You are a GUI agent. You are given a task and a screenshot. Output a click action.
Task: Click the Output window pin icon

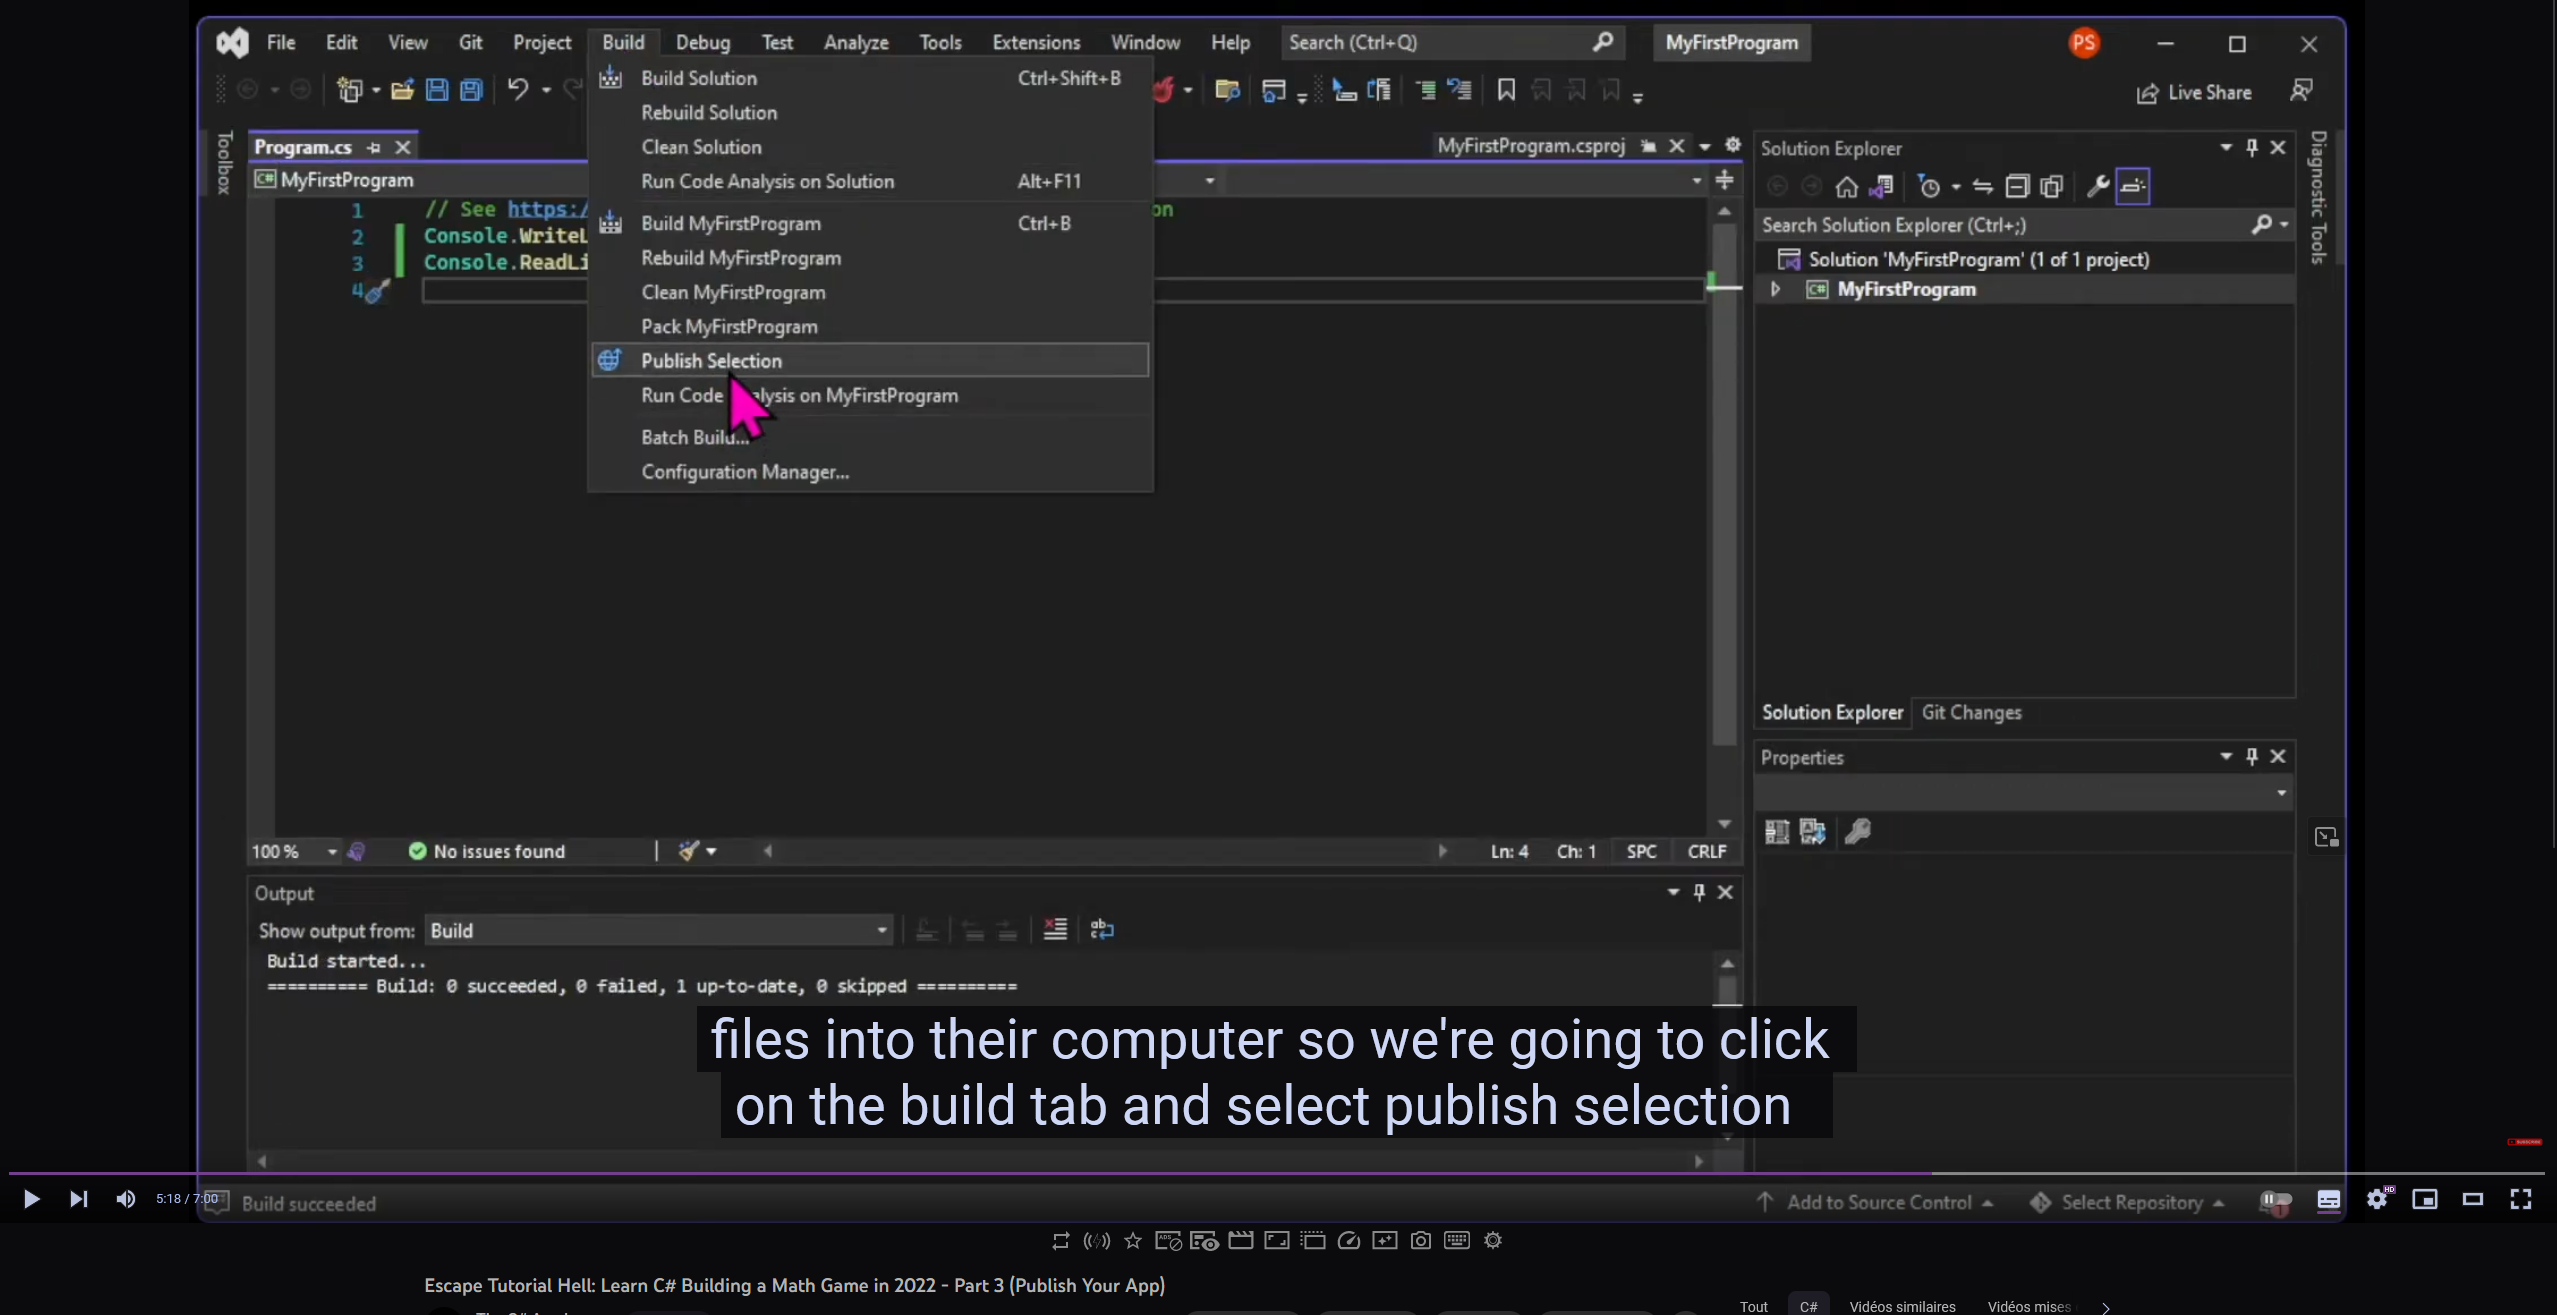pos(1699,889)
